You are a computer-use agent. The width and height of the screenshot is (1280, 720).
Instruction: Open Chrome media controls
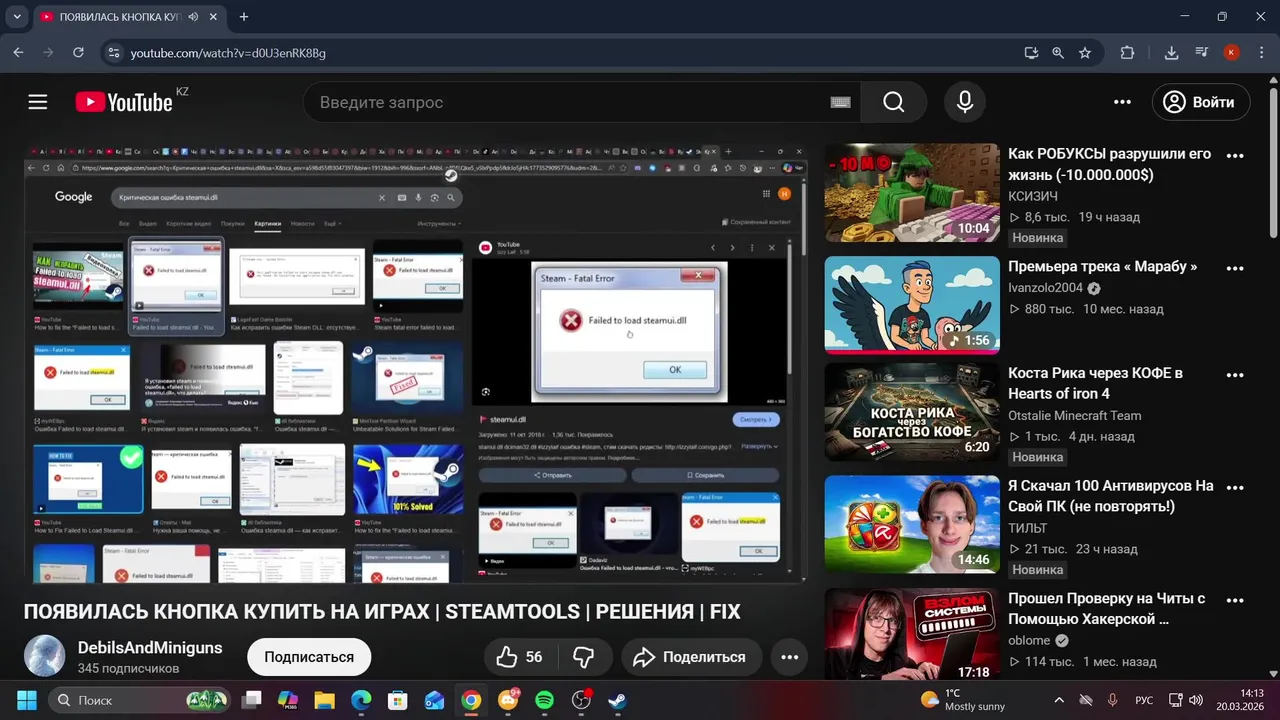1202,52
